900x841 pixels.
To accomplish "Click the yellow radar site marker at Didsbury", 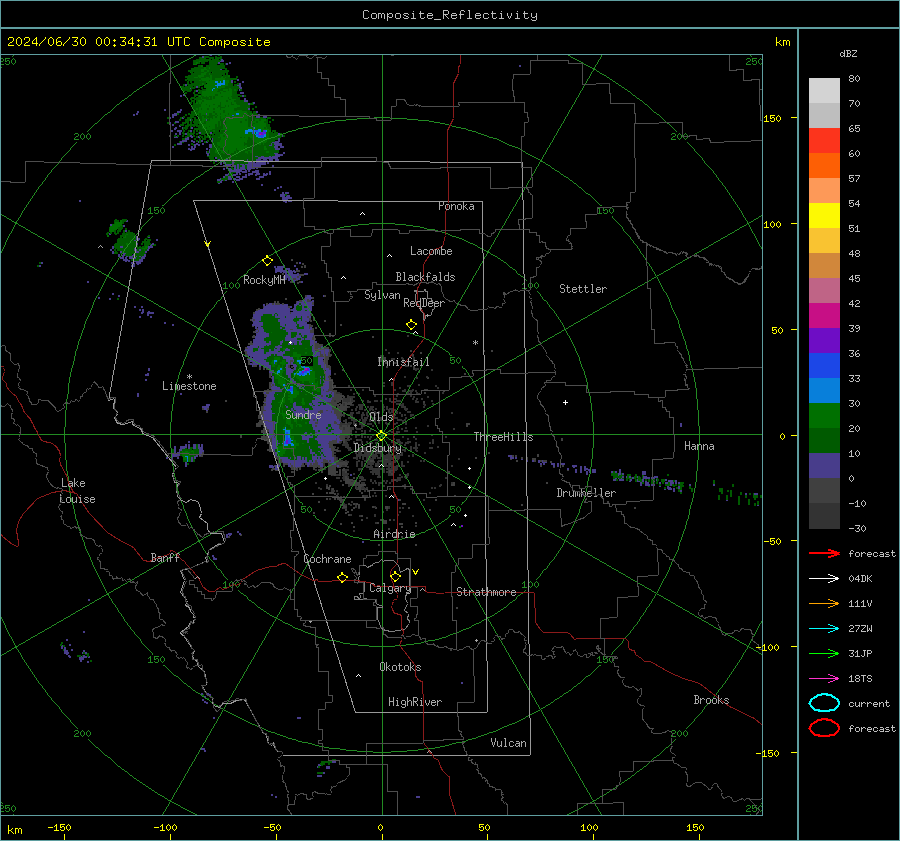I will pyautogui.click(x=382, y=435).
